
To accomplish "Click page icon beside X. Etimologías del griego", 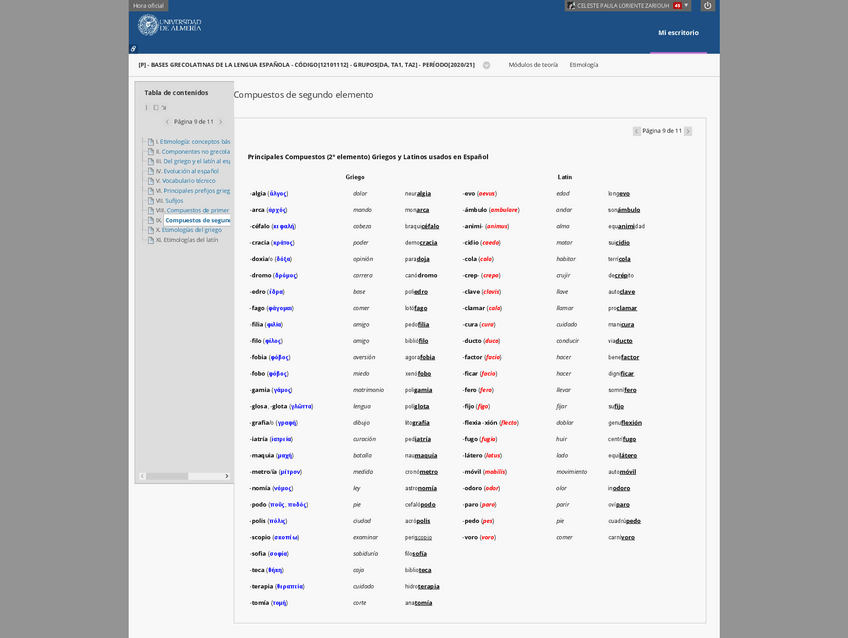I will click(151, 230).
